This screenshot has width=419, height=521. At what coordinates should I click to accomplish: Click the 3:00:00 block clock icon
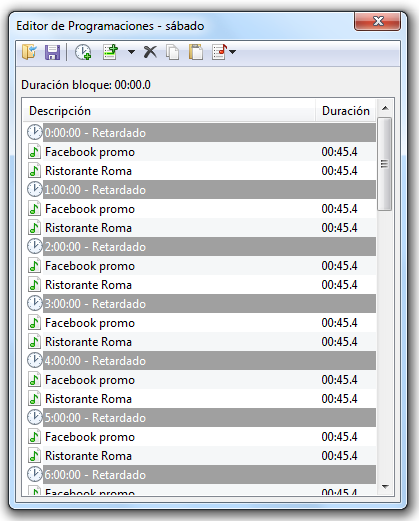point(35,303)
